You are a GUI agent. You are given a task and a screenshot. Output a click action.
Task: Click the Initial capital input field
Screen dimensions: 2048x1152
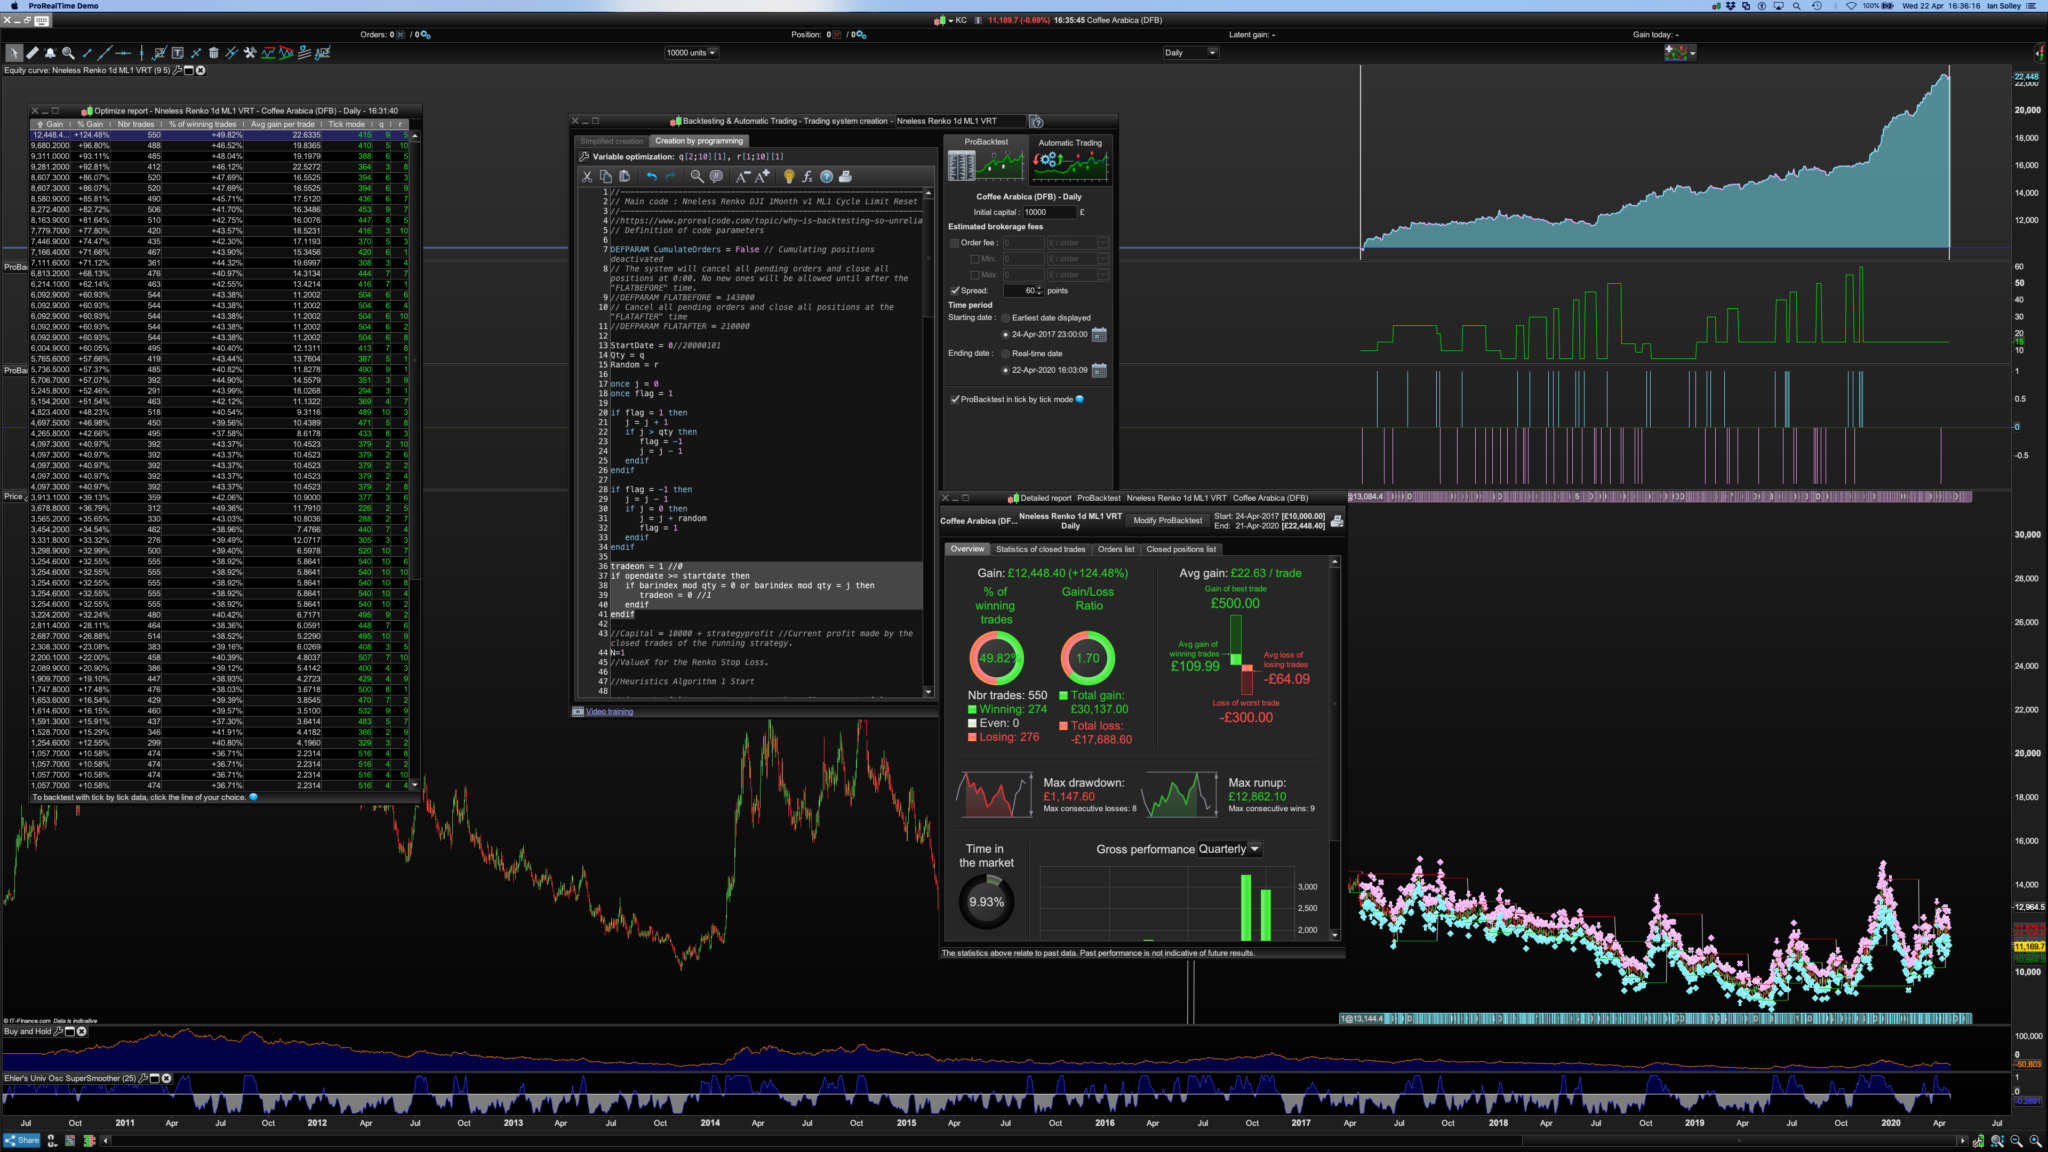pos(1048,212)
